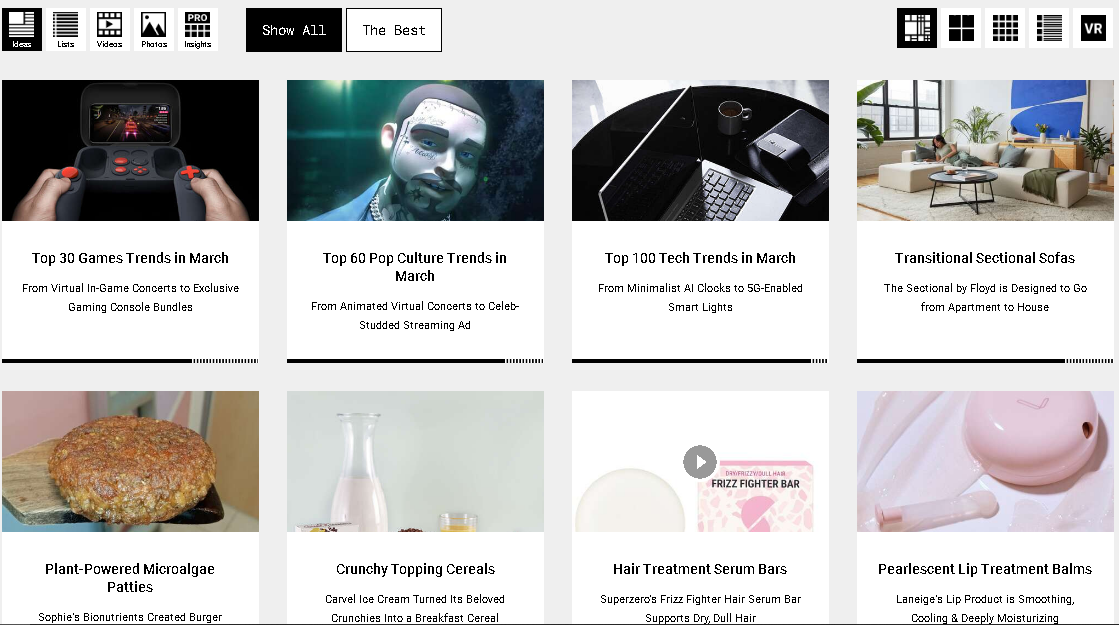Open Plant-Powered Microalgae Patties article
The image size is (1119, 625).
pyautogui.click(x=130, y=578)
